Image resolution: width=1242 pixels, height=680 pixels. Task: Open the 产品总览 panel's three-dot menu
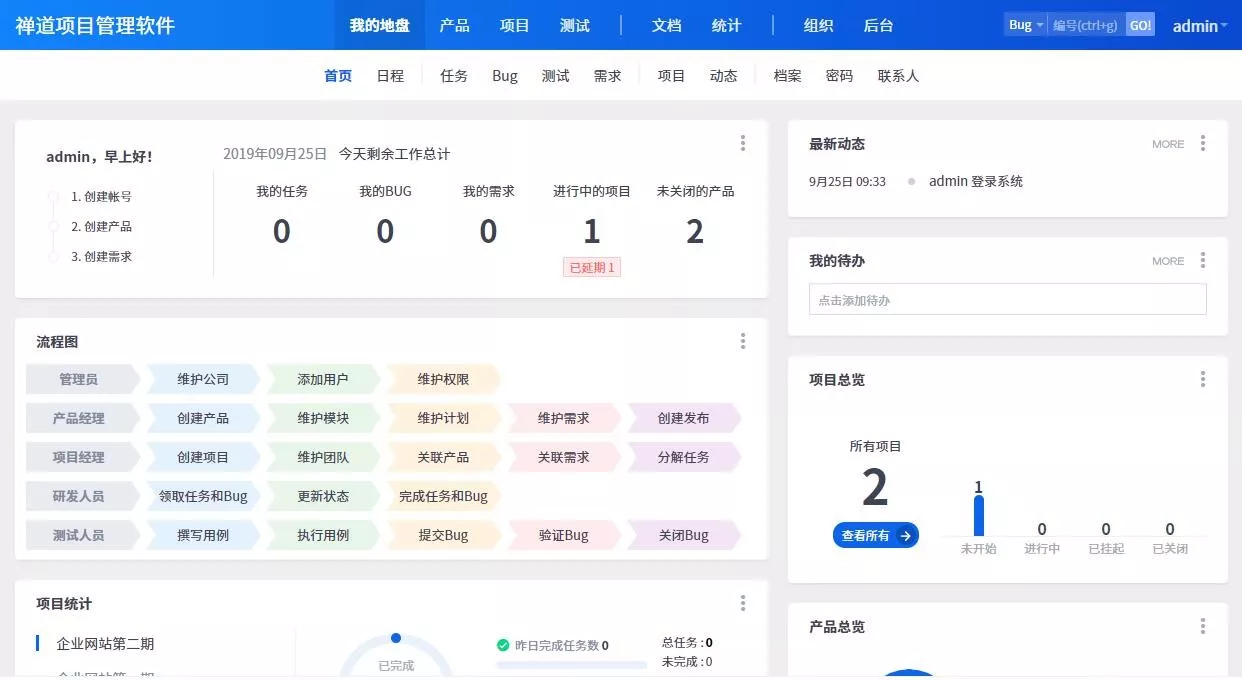coord(1202,626)
